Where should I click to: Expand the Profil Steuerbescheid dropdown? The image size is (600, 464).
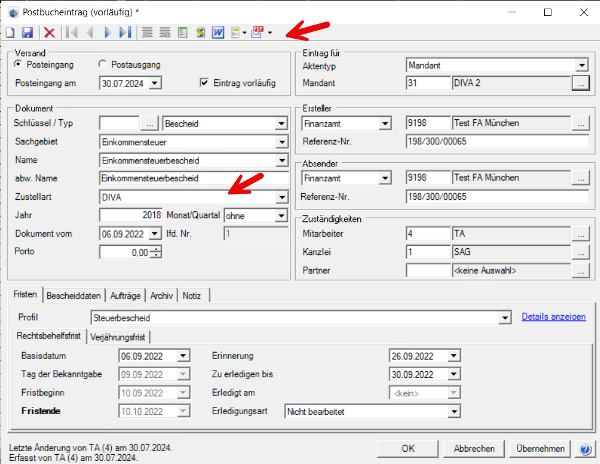coord(505,318)
